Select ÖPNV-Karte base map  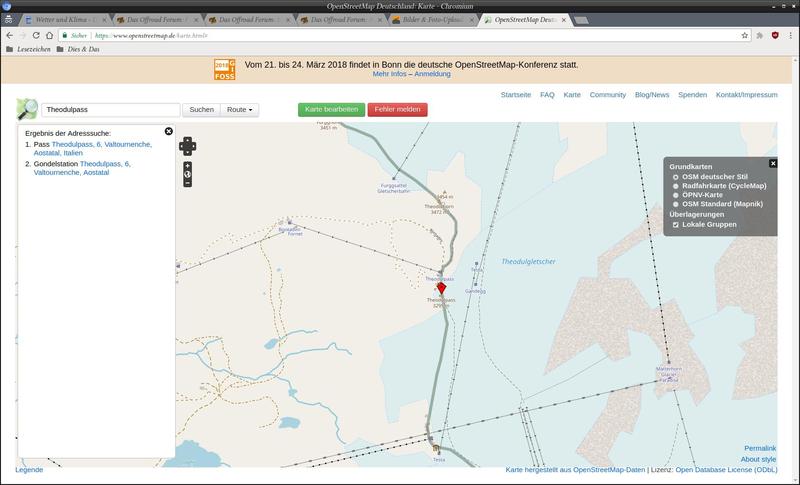[676, 195]
